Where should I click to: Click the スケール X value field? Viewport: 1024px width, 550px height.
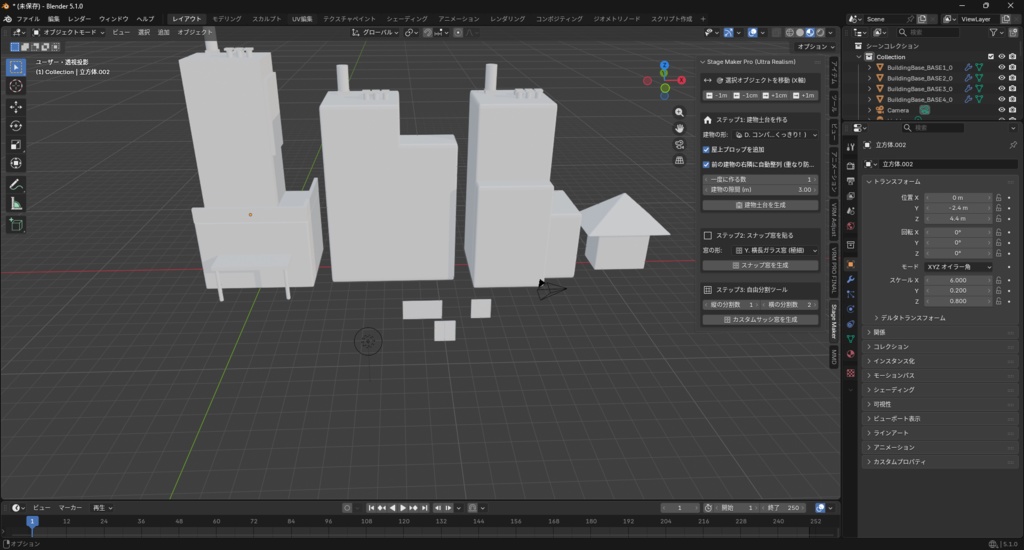tap(958, 280)
